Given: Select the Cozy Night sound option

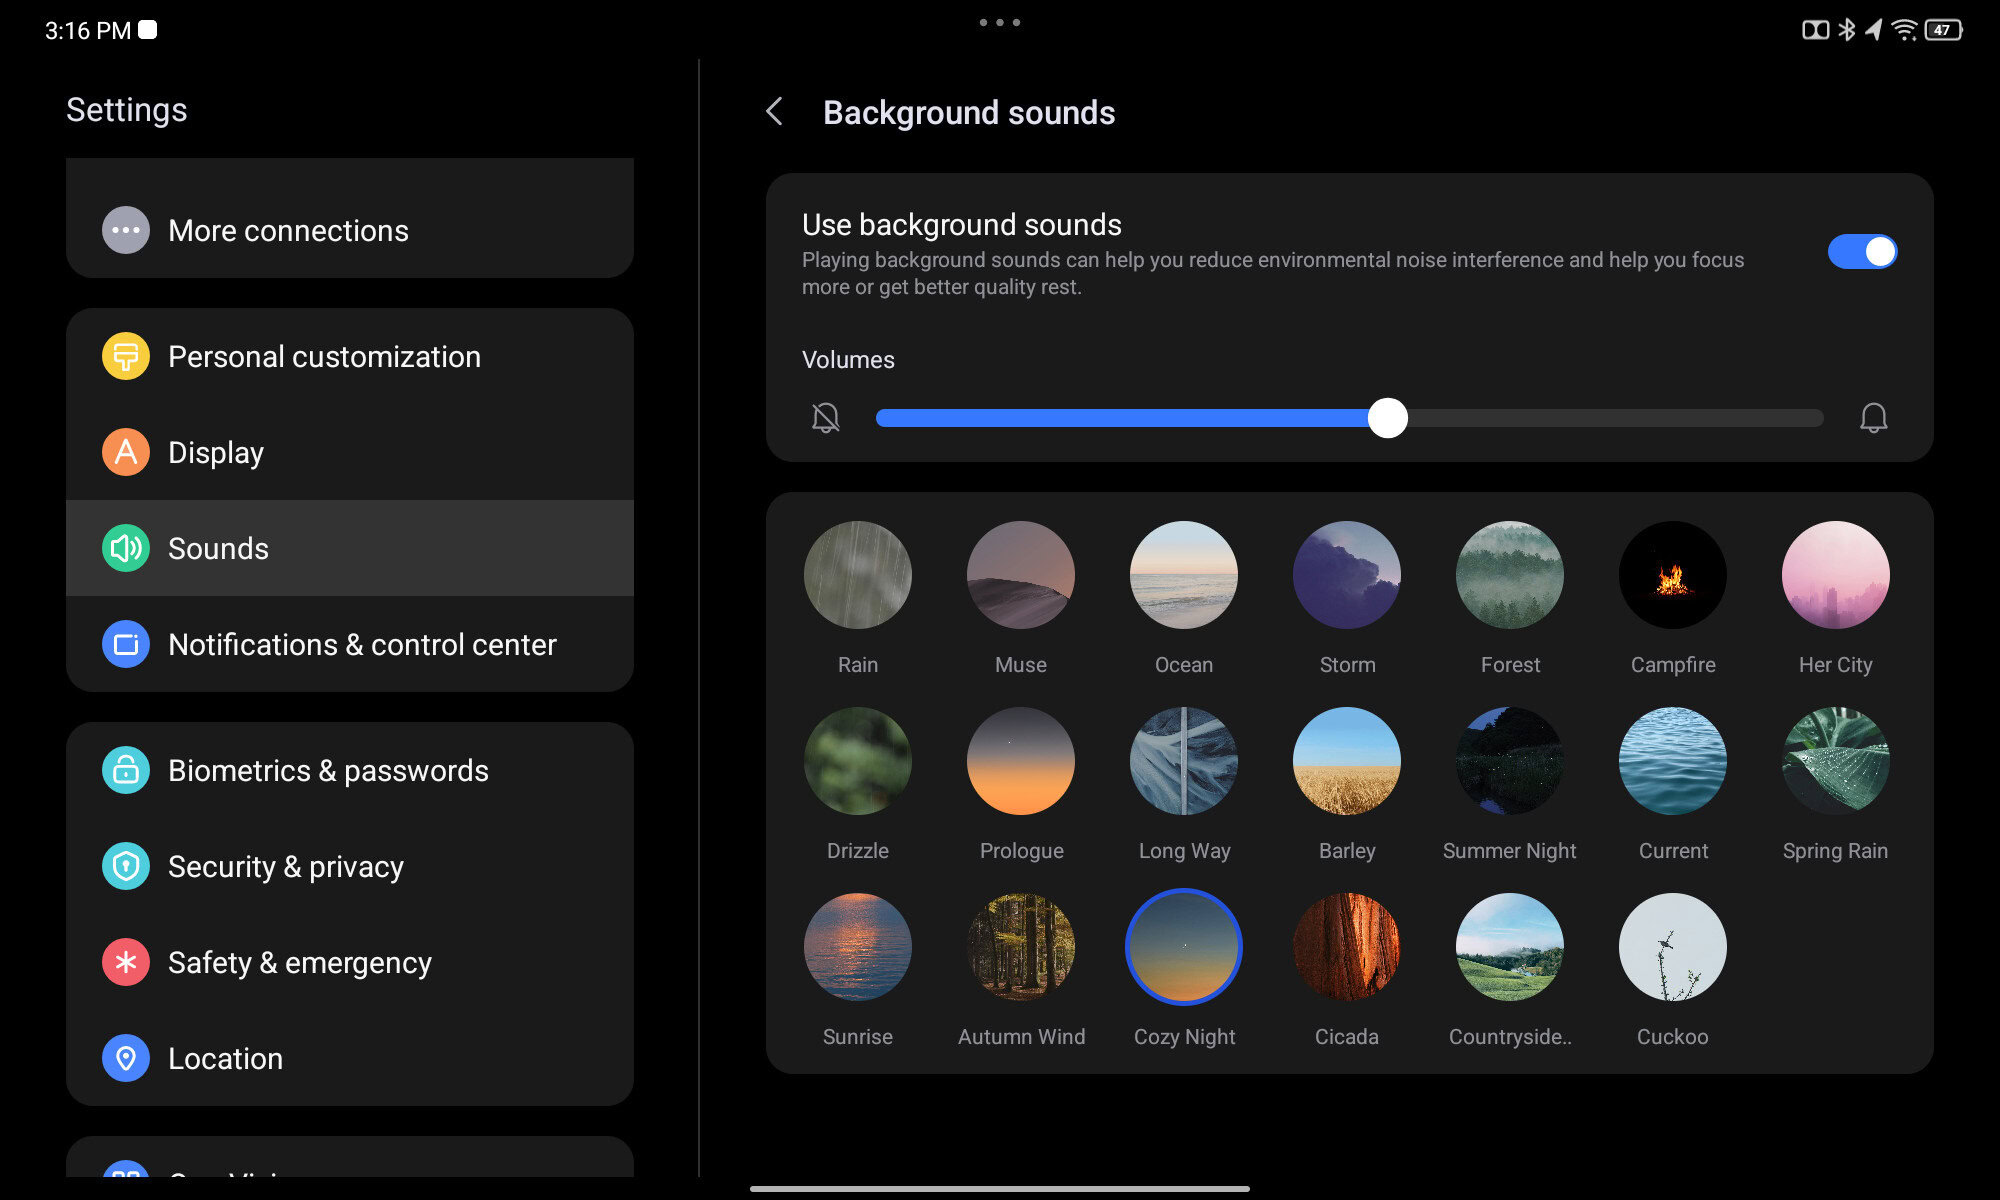Looking at the screenshot, I should coord(1183,947).
